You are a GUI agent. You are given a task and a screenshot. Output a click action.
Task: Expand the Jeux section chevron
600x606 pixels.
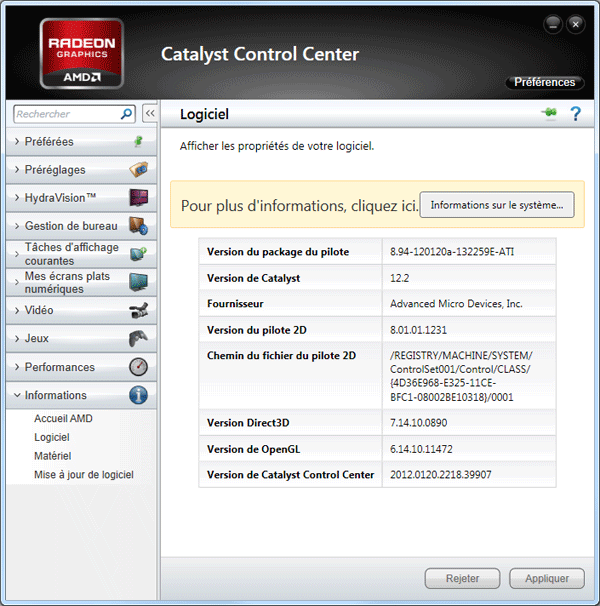click(x=17, y=339)
